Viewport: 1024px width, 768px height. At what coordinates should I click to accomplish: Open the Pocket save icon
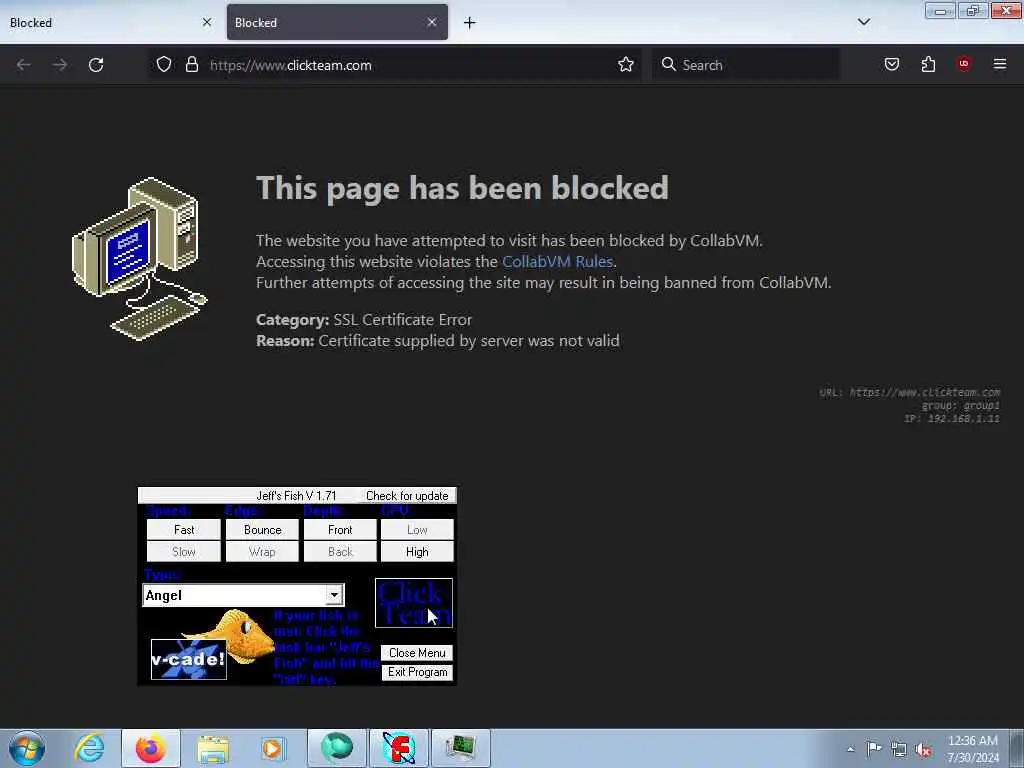pos(892,65)
